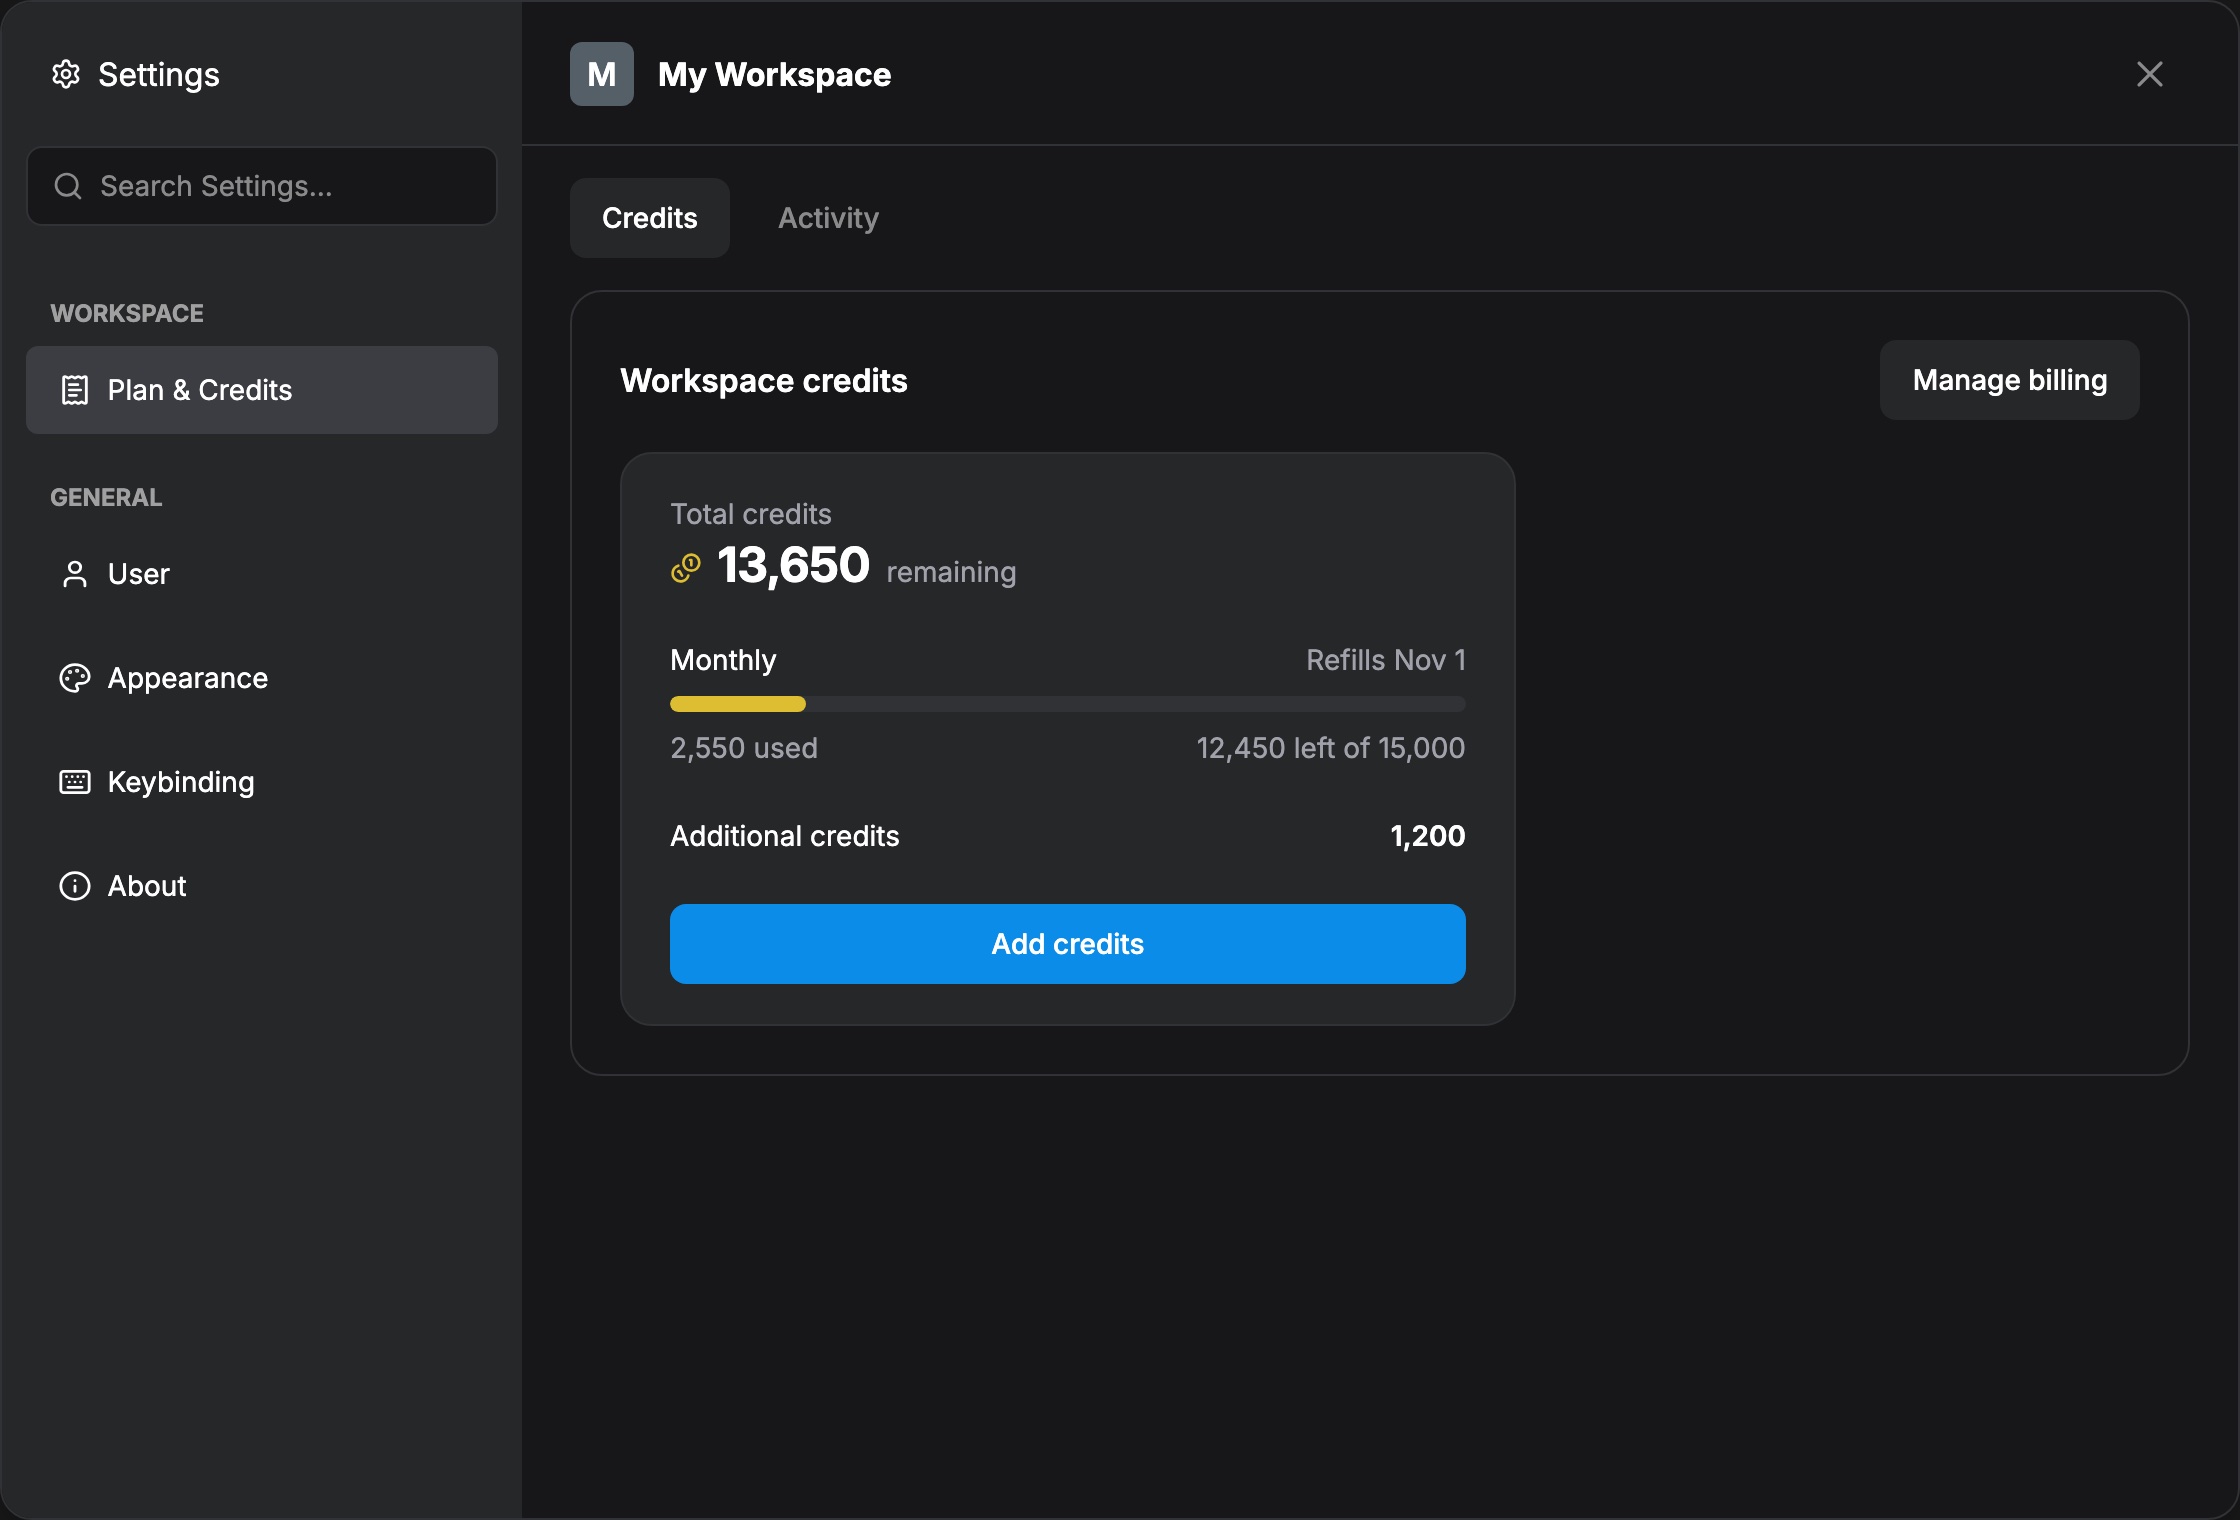This screenshot has height=1520, width=2240.
Task: Focus the Search Settings field
Action: 262,186
